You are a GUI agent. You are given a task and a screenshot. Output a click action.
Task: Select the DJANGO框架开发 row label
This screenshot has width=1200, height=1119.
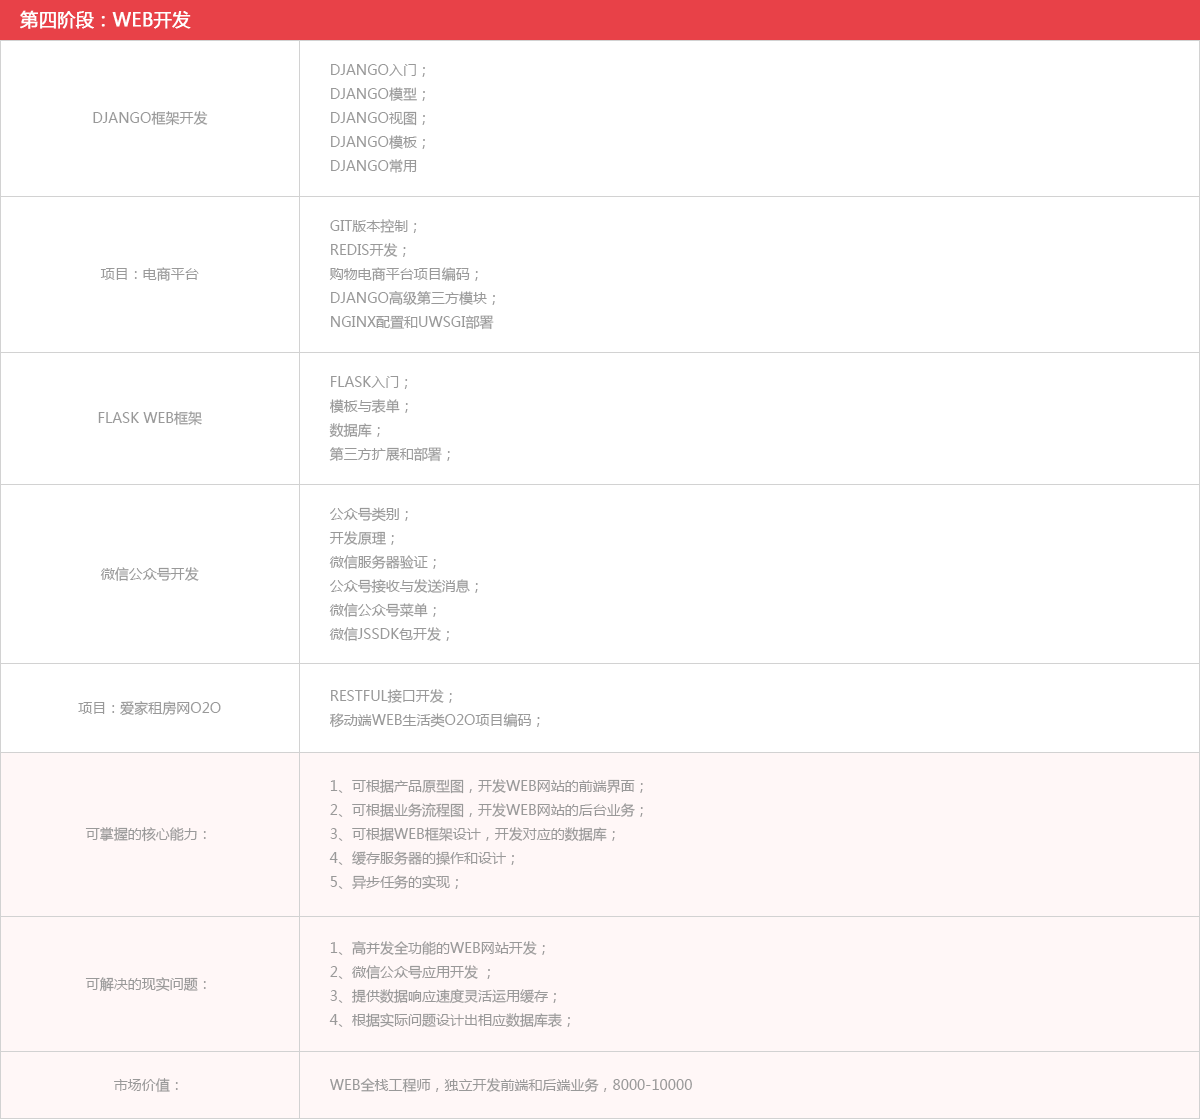click(150, 118)
